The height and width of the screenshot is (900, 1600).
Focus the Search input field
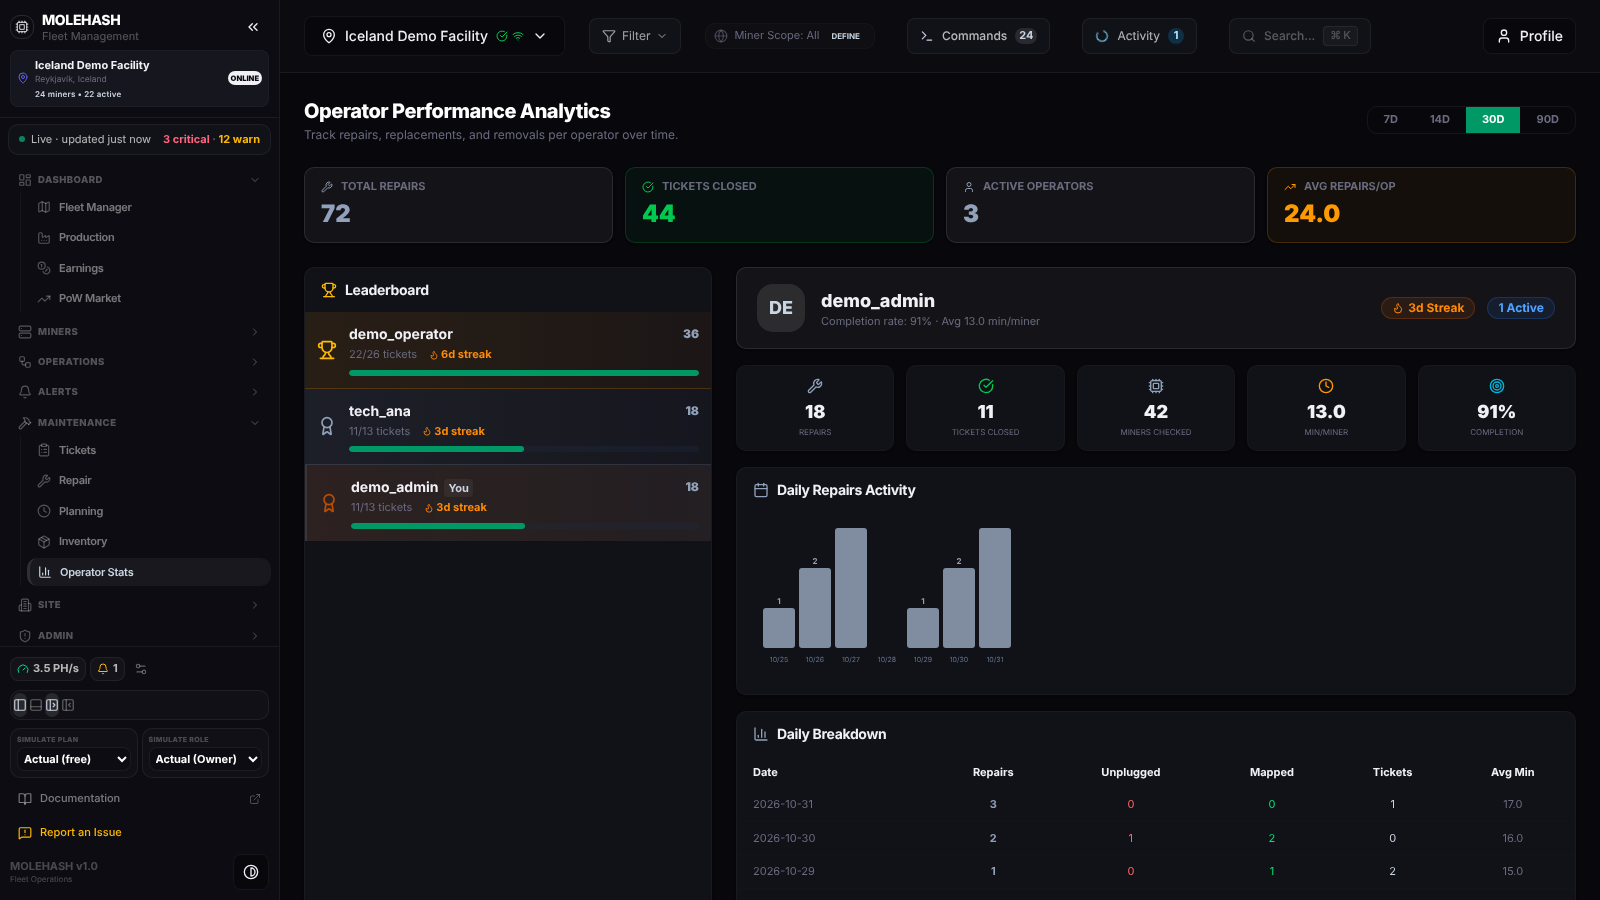(1300, 36)
